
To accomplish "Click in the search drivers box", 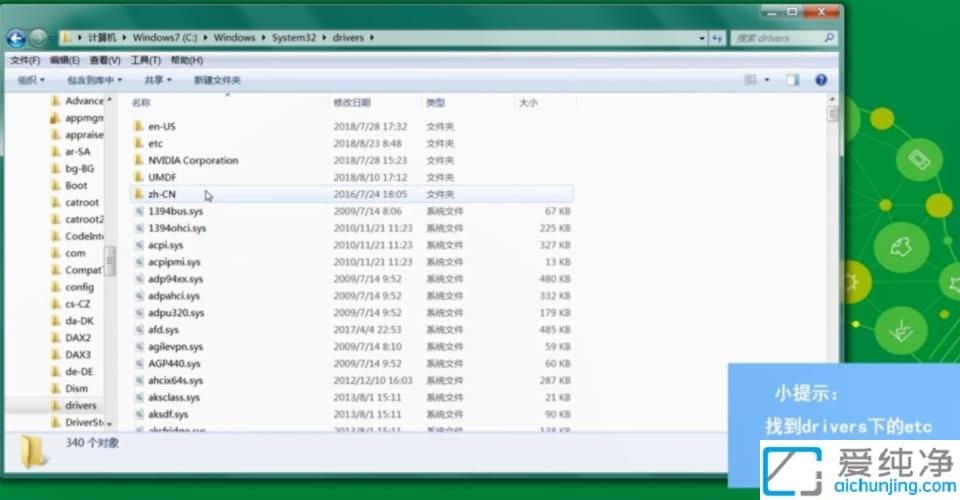I will pos(772,38).
